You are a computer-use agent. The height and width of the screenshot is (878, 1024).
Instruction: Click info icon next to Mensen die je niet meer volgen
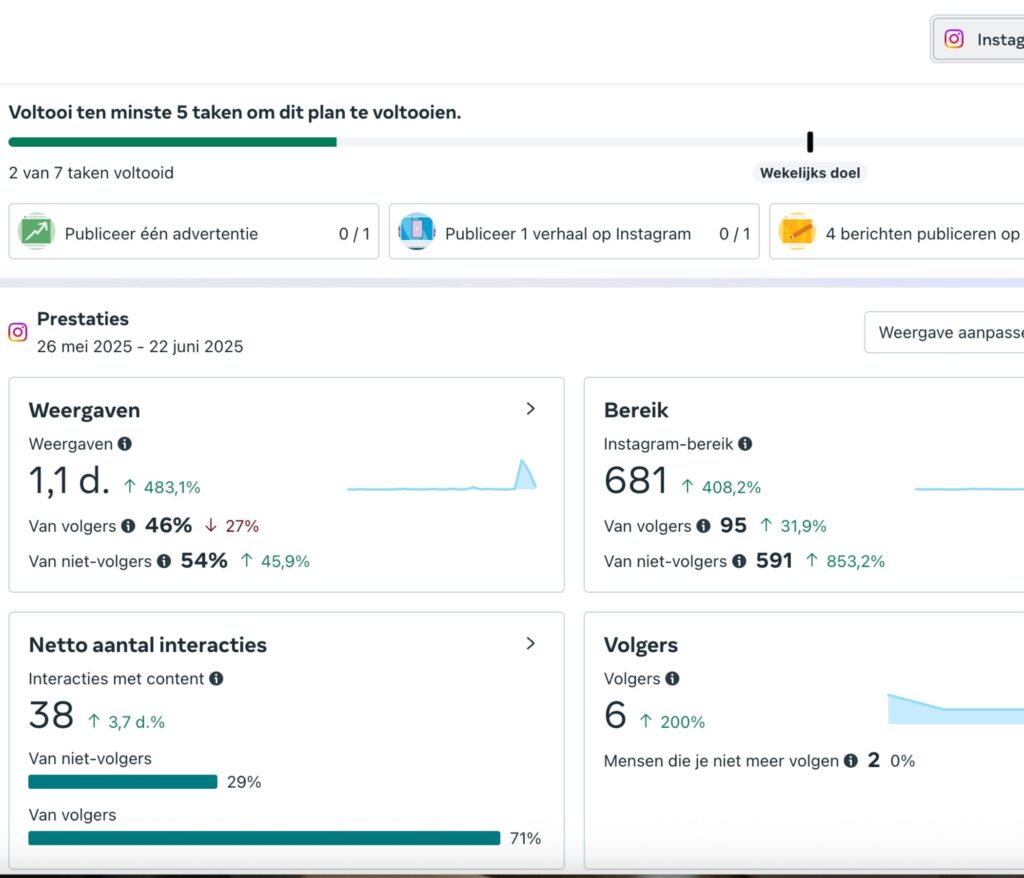tap(850, 761)
